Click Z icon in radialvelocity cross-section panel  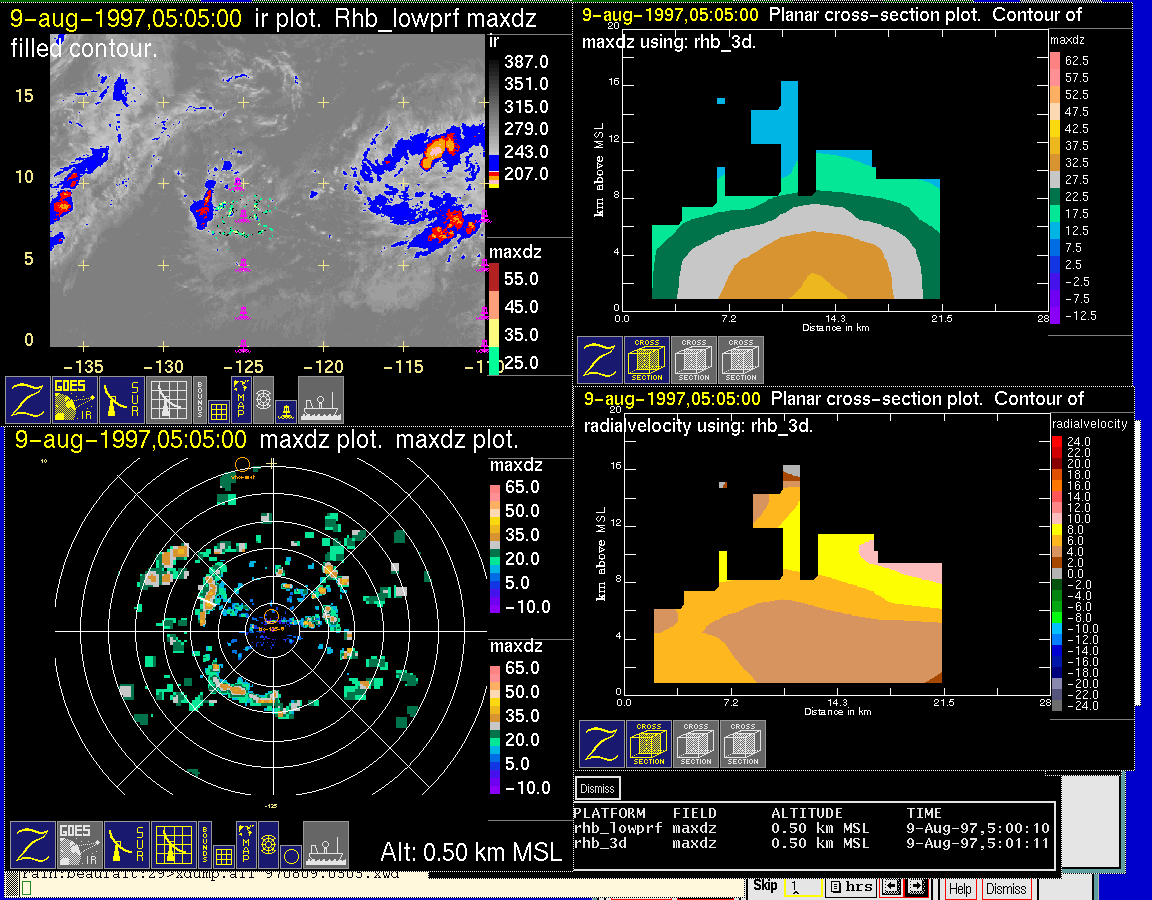point(602,744)
